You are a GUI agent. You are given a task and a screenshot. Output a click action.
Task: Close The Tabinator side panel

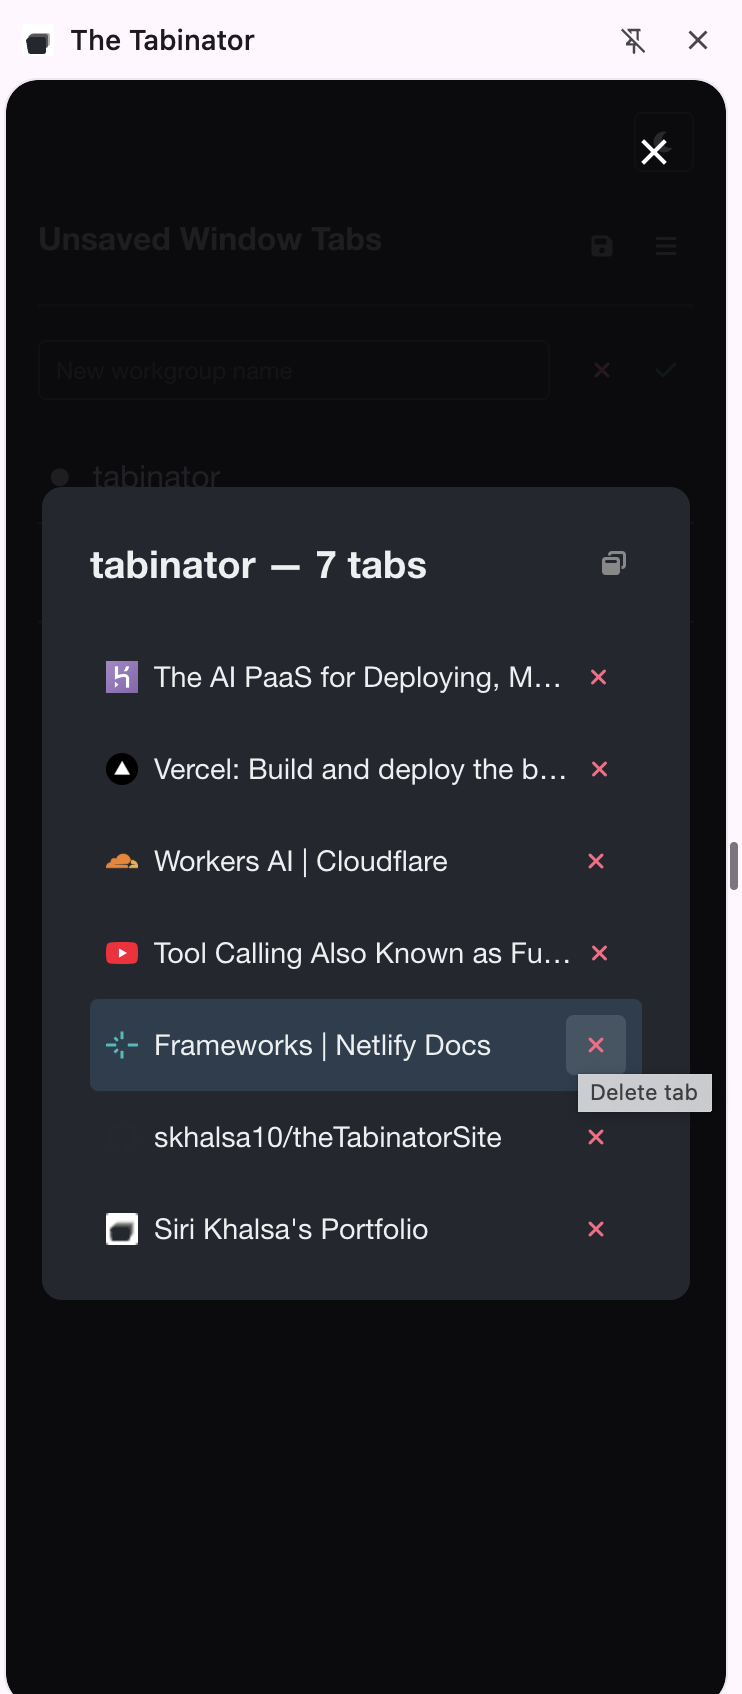[698, 40]
